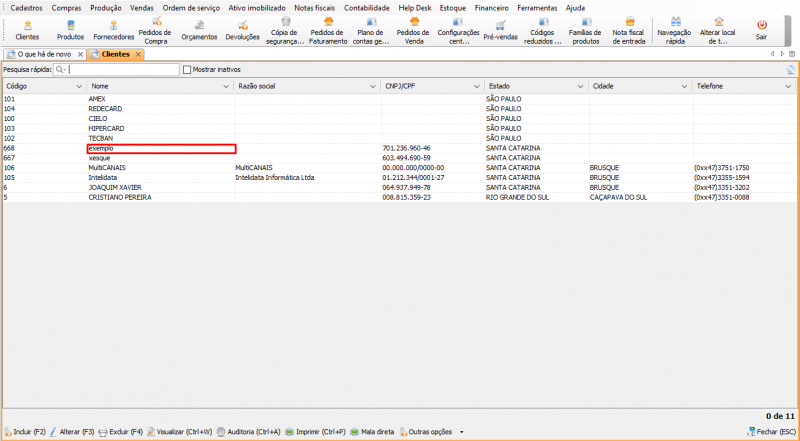The image size is (800, 441).
Task: Open Pedidos de Faturamento toolbar icon
Action: 328,30
